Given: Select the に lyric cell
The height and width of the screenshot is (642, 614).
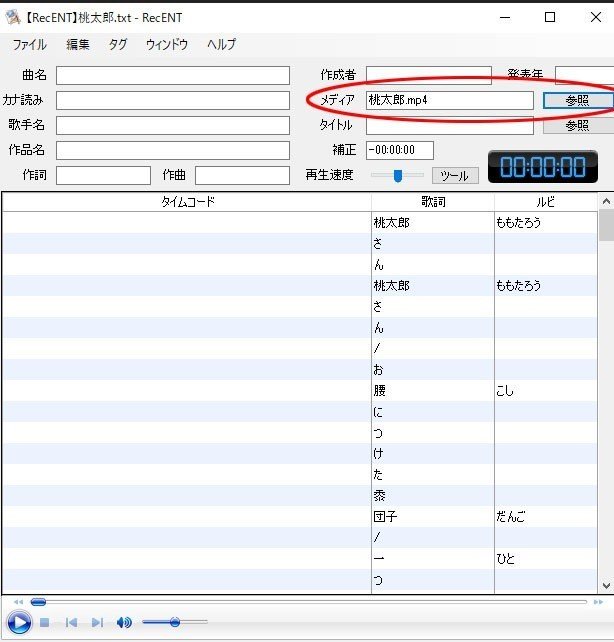Looking at the screenshot, I should click(x=433, y=411).
